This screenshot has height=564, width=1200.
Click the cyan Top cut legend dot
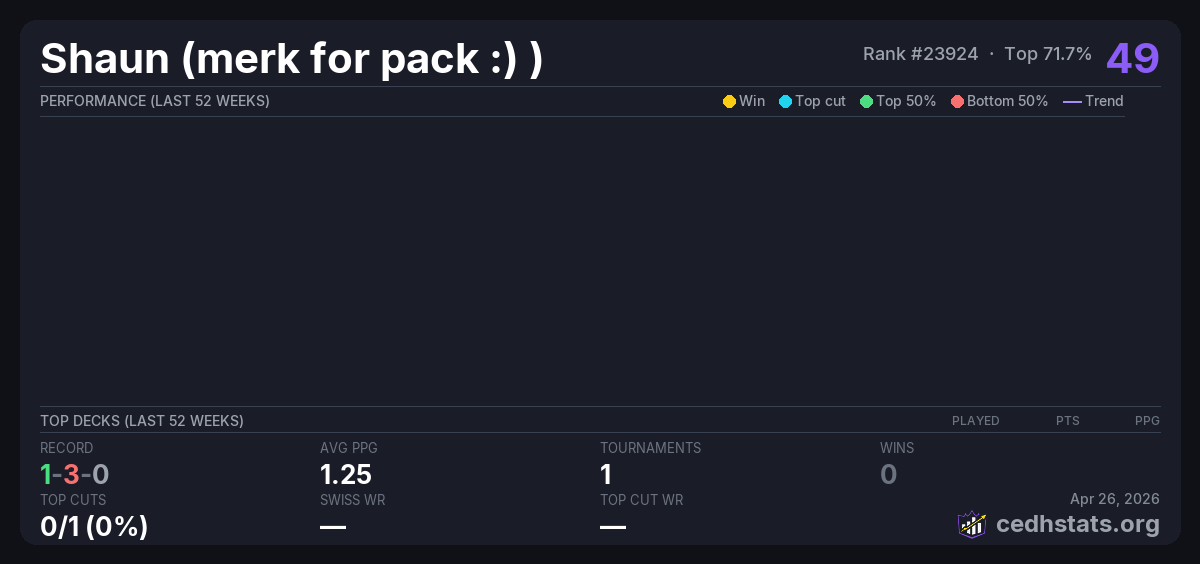tap(785, 101)
